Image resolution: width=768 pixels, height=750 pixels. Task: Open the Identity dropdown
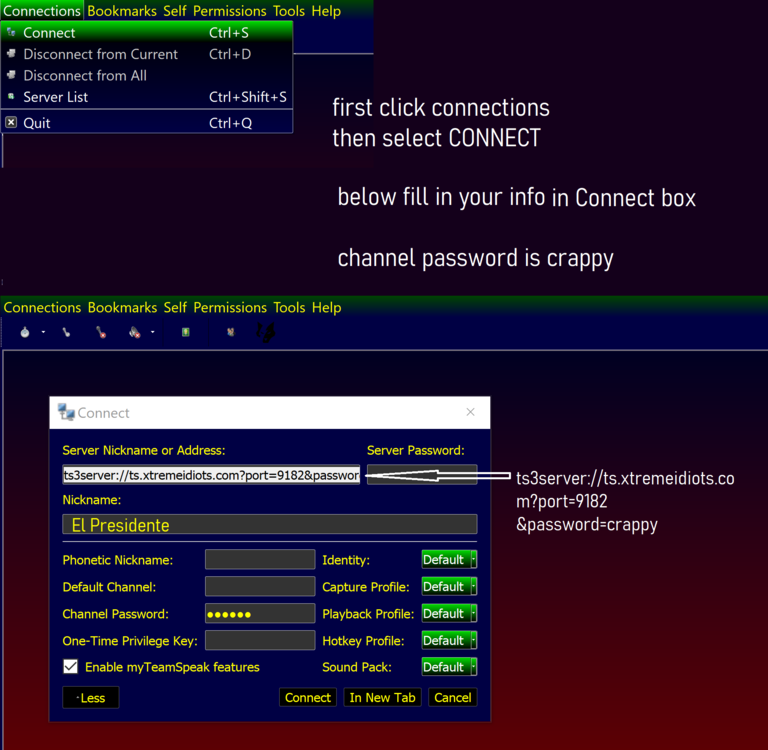(x=449, y=559)
